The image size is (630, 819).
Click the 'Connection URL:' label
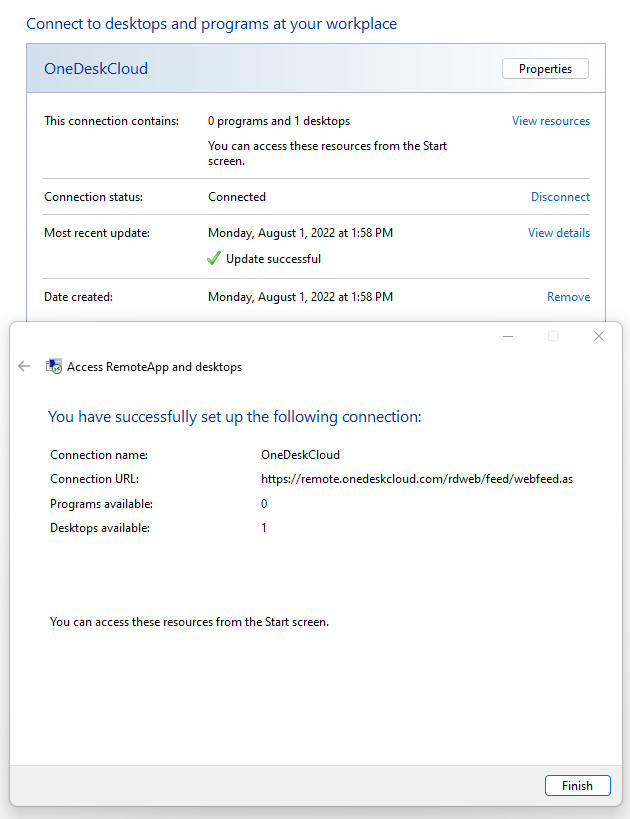95,479
